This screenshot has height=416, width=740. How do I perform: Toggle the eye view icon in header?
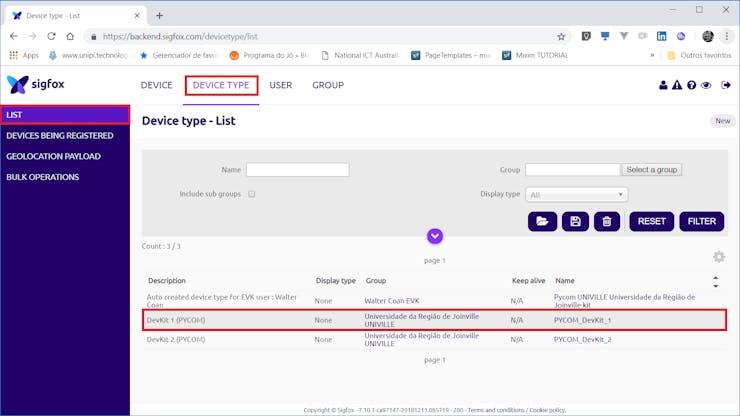(706, 85)
